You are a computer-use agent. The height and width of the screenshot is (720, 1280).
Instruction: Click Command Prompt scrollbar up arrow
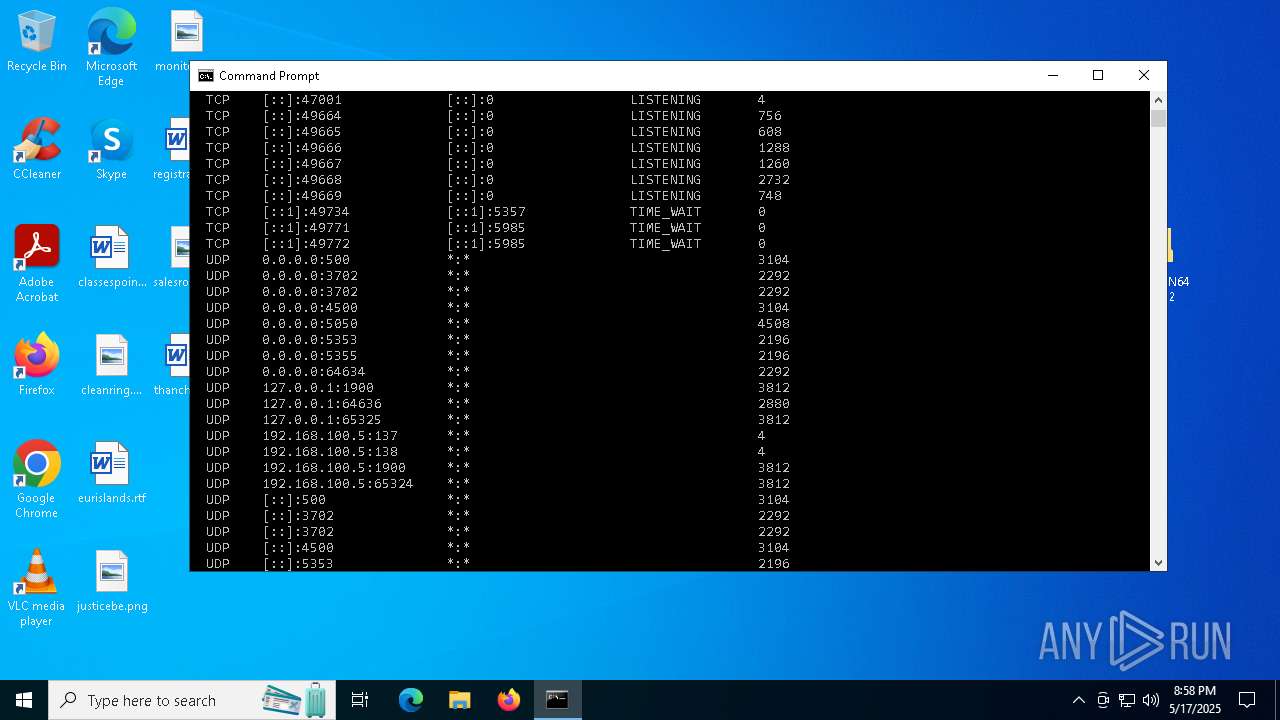[1159, 100]
